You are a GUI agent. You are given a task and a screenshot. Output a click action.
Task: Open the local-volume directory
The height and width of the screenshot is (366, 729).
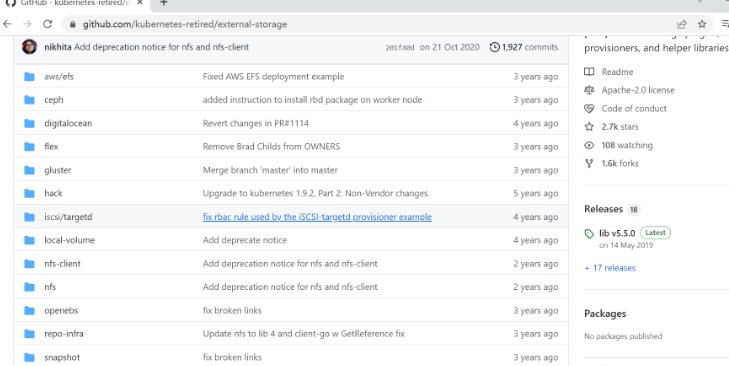coord(69,240)
